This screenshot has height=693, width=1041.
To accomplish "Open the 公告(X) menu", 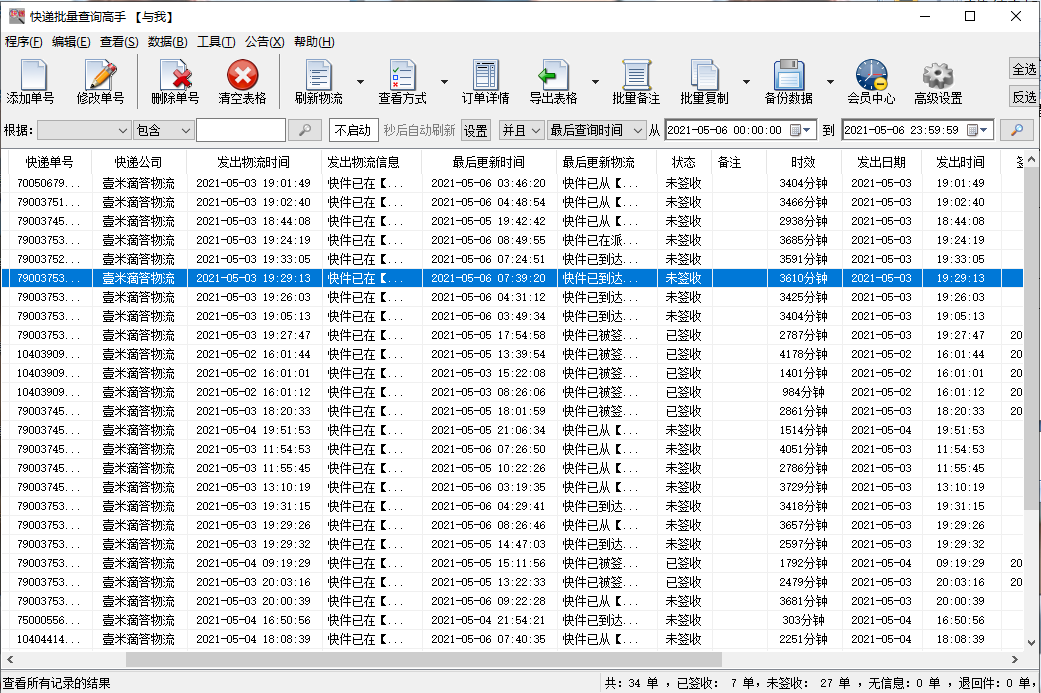I will click(x=264, y=42).
